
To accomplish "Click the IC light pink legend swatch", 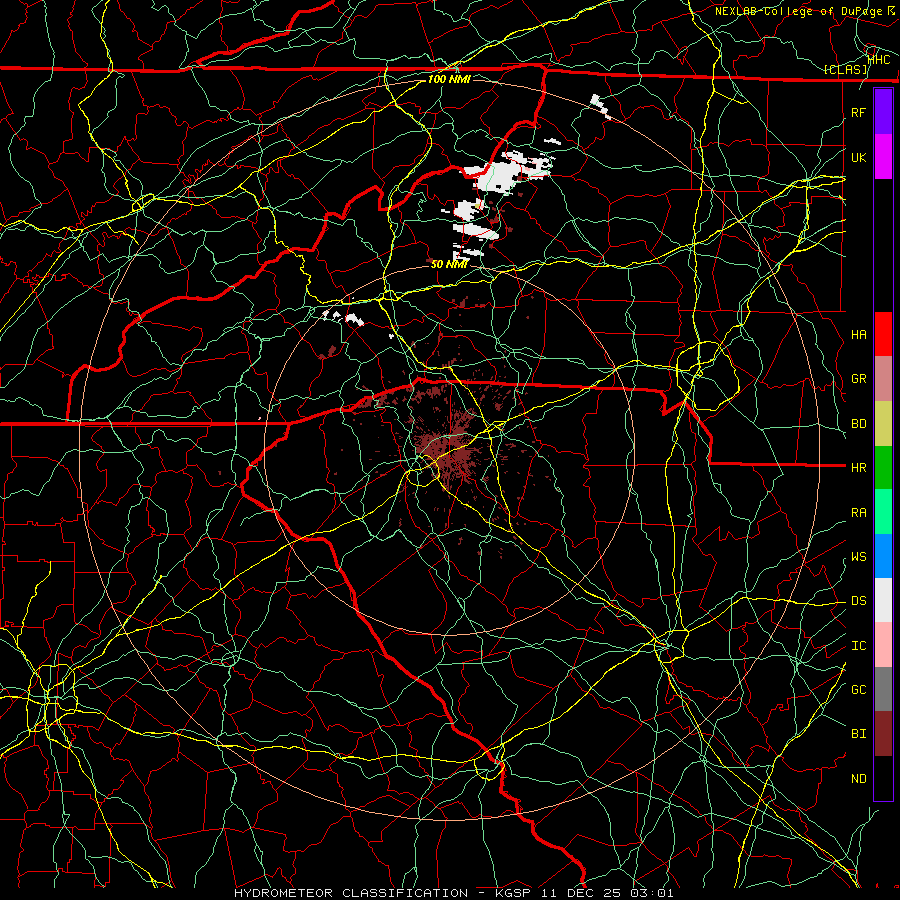I will click(883, 645).
